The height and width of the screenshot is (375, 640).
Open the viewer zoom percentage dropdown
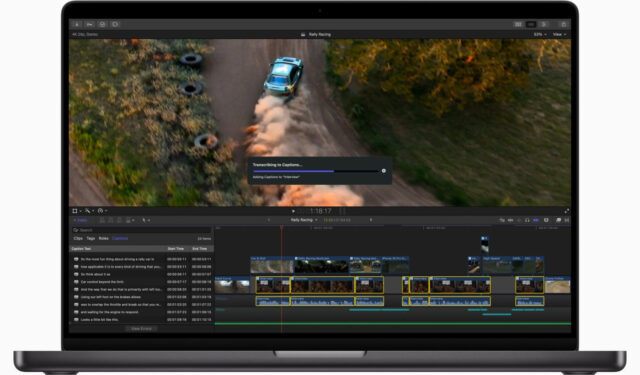point(540,35)
